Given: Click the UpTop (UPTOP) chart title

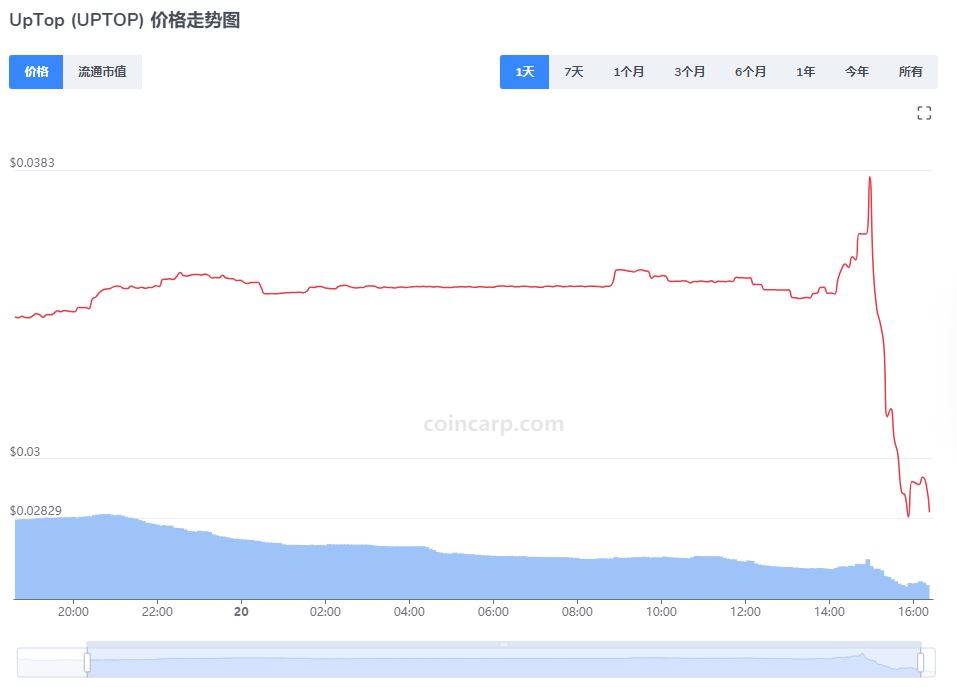Looking at the screenshot, I should 125,20.
